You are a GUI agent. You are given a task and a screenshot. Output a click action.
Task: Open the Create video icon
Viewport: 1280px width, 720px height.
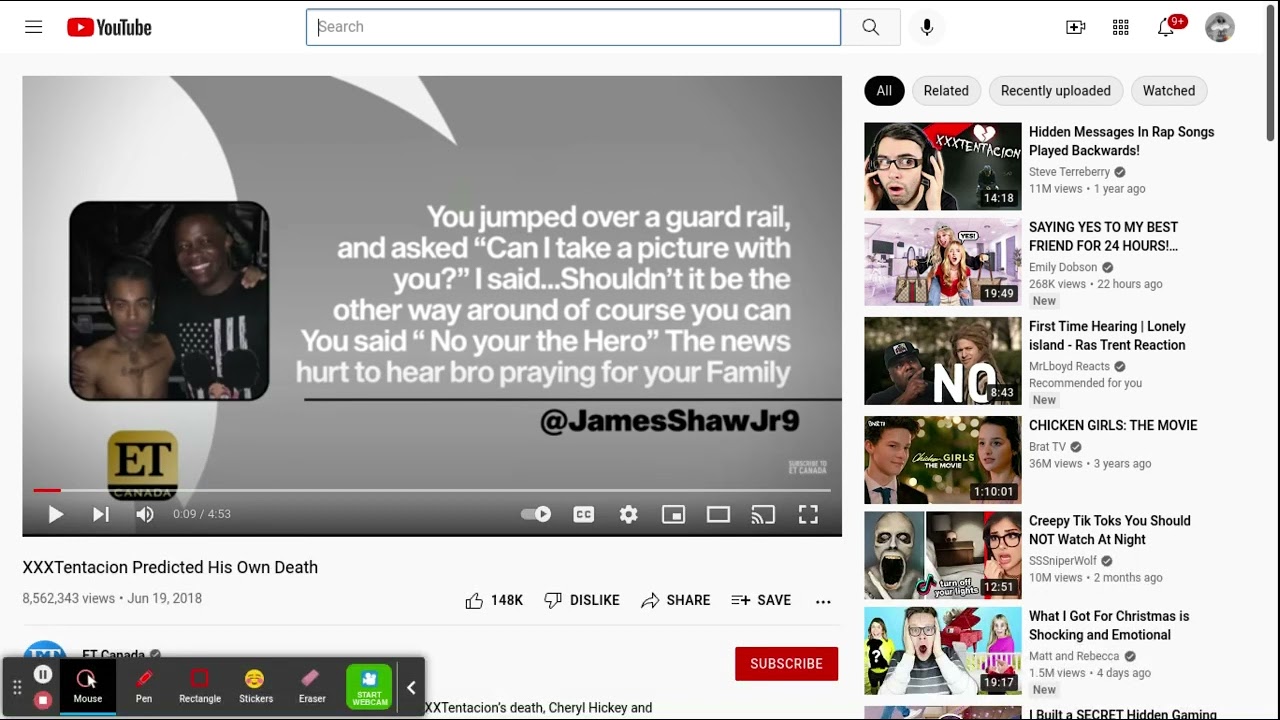[1076, 27]
